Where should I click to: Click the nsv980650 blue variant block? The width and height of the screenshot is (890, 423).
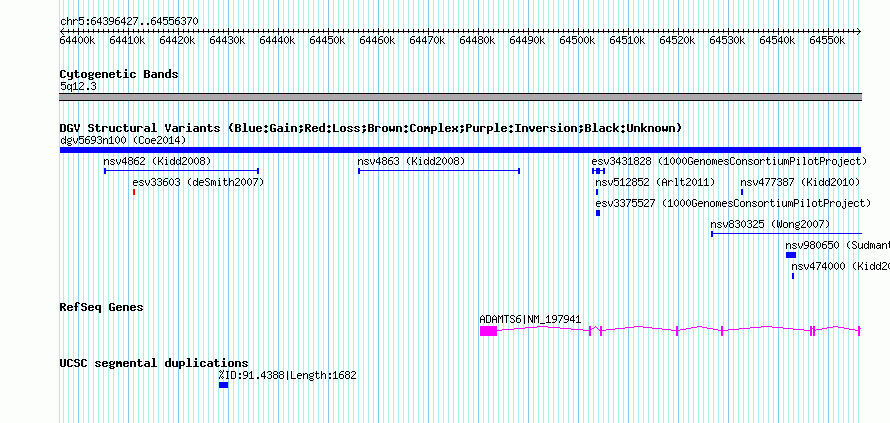point(791,255)
